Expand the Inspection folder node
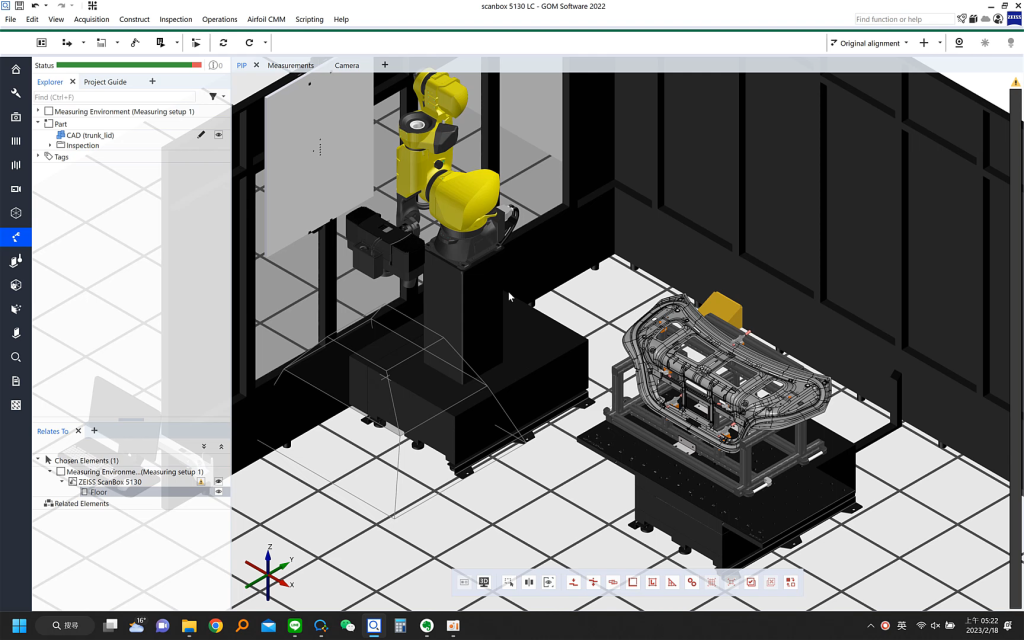 (50, 145)
